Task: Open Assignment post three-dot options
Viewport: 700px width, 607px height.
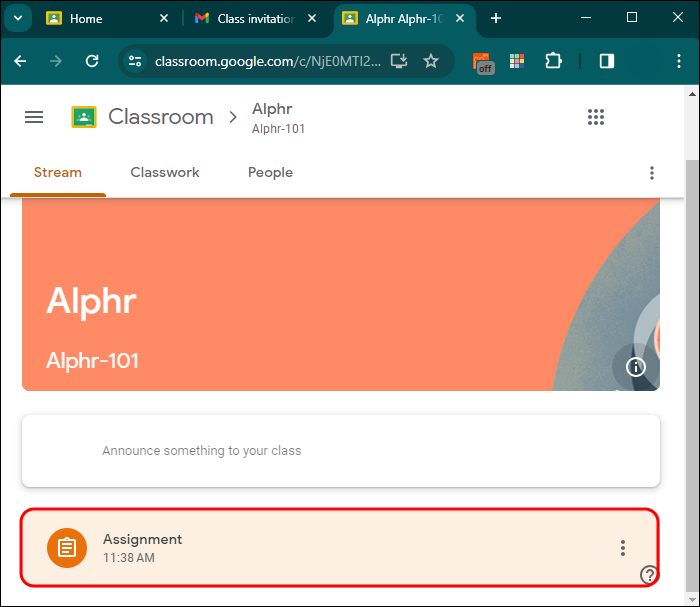Action: 623,548
